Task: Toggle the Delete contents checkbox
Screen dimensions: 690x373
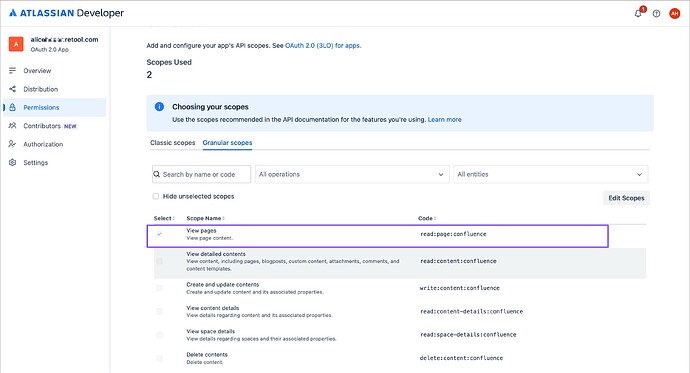Action: click(159, 358)
